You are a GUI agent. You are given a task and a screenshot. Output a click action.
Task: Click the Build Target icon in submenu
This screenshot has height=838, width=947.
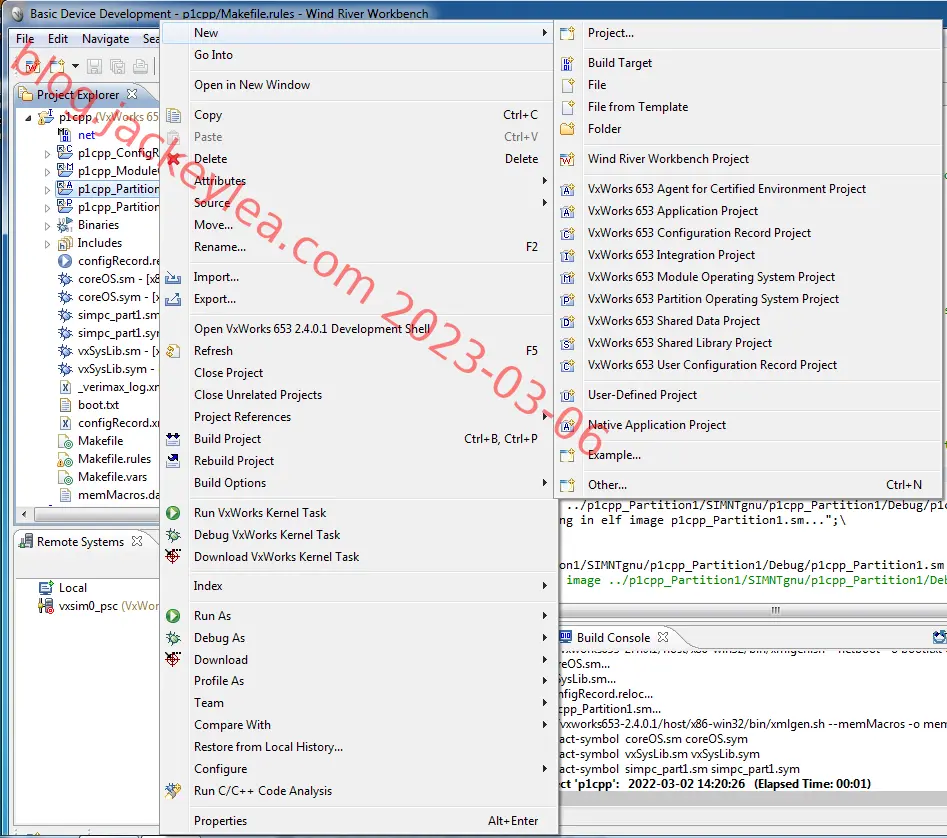coord(567,63)
